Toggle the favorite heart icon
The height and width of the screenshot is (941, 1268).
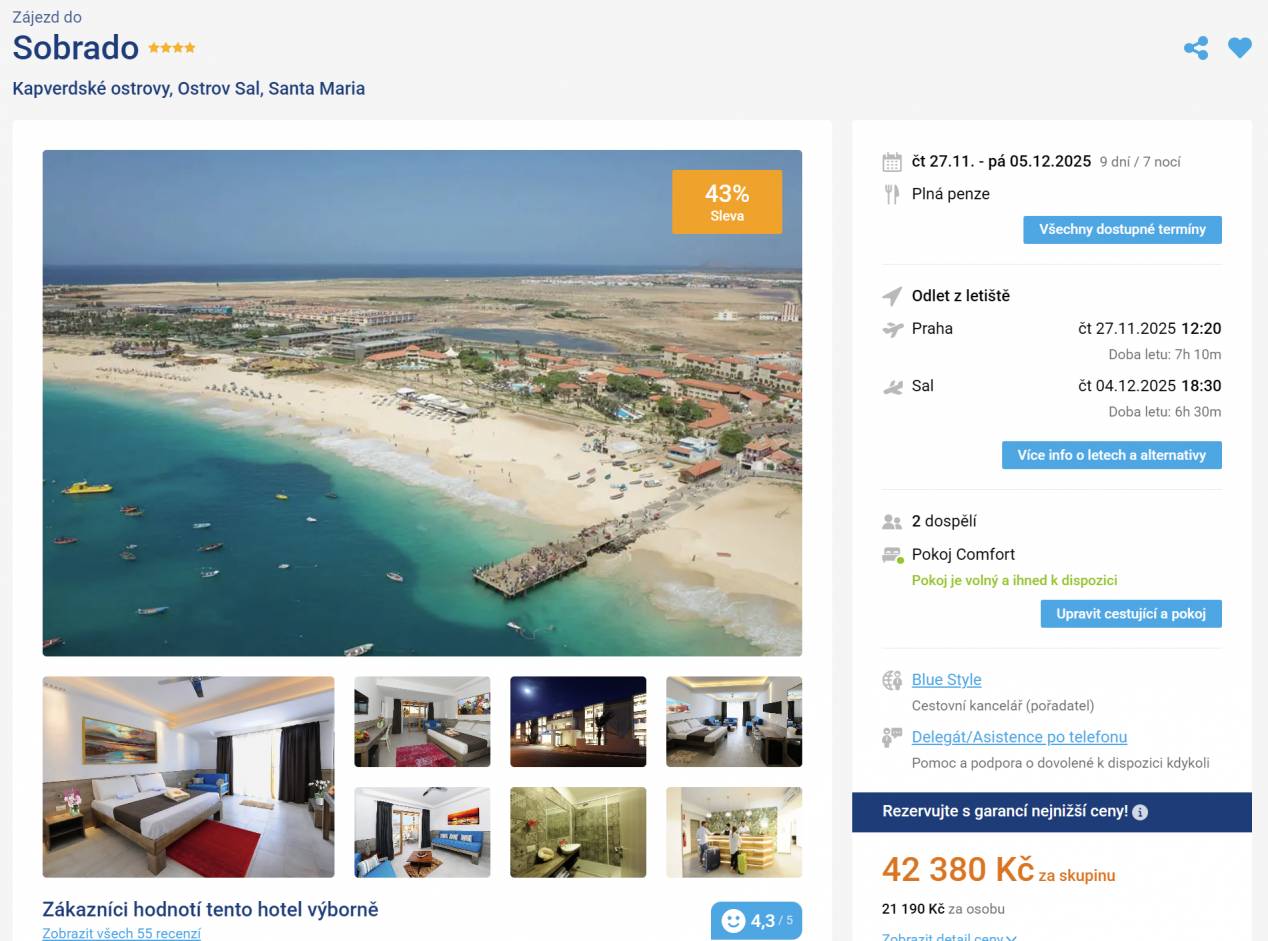1239,48
